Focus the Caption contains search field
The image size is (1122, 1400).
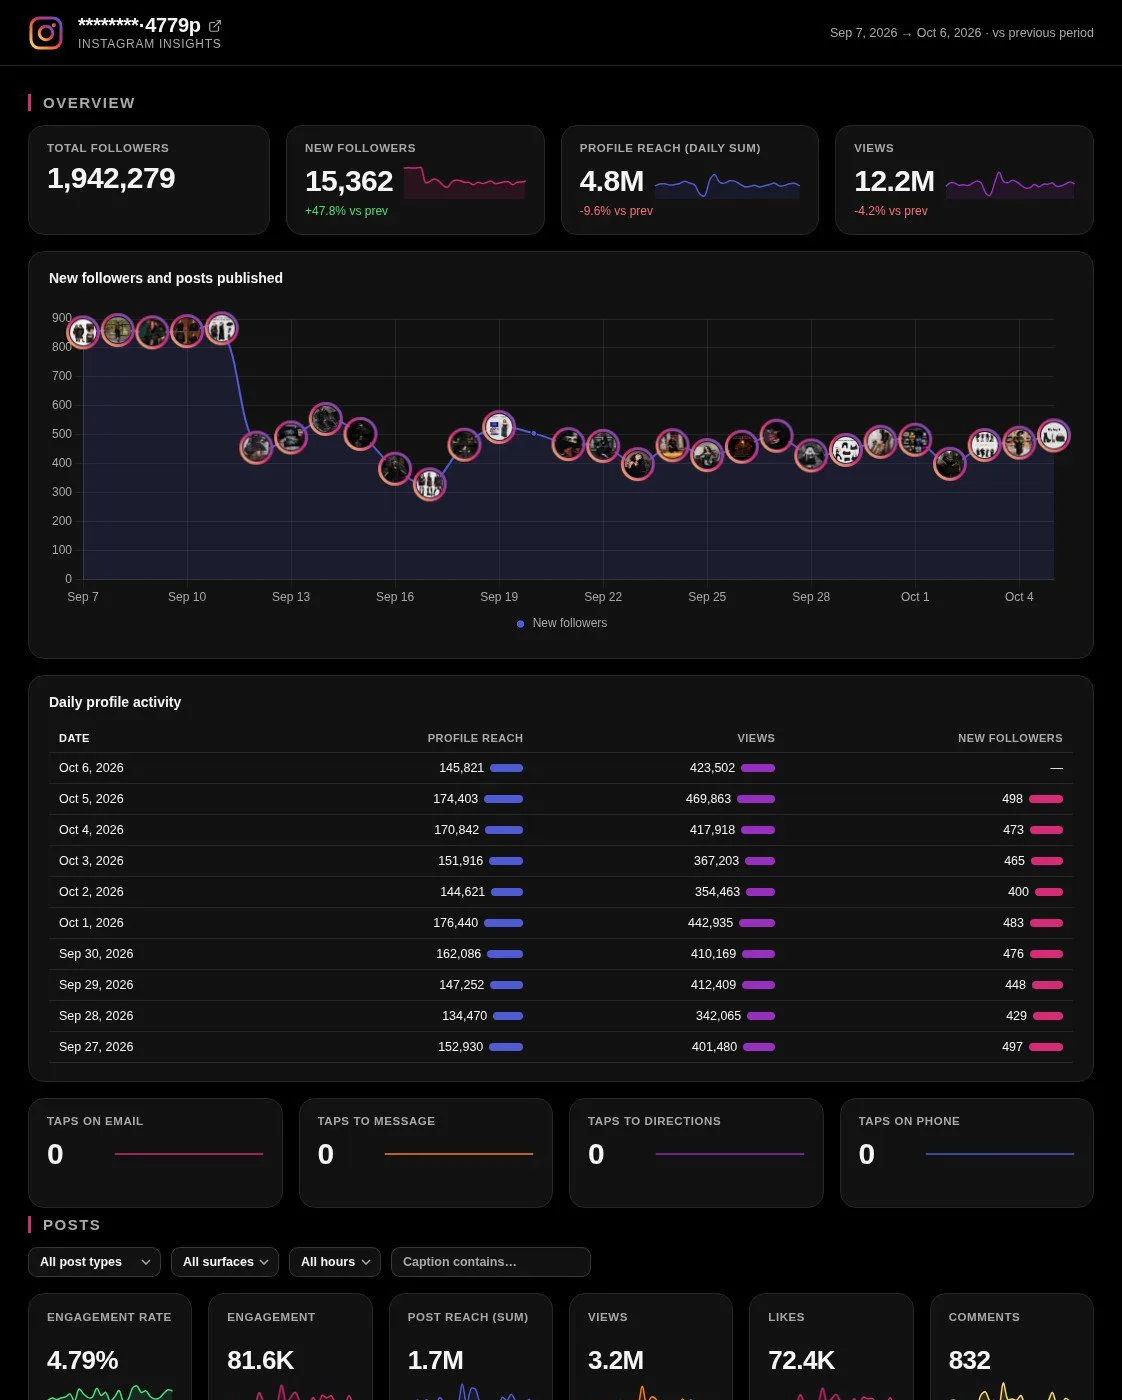[x=491, y=1262]
